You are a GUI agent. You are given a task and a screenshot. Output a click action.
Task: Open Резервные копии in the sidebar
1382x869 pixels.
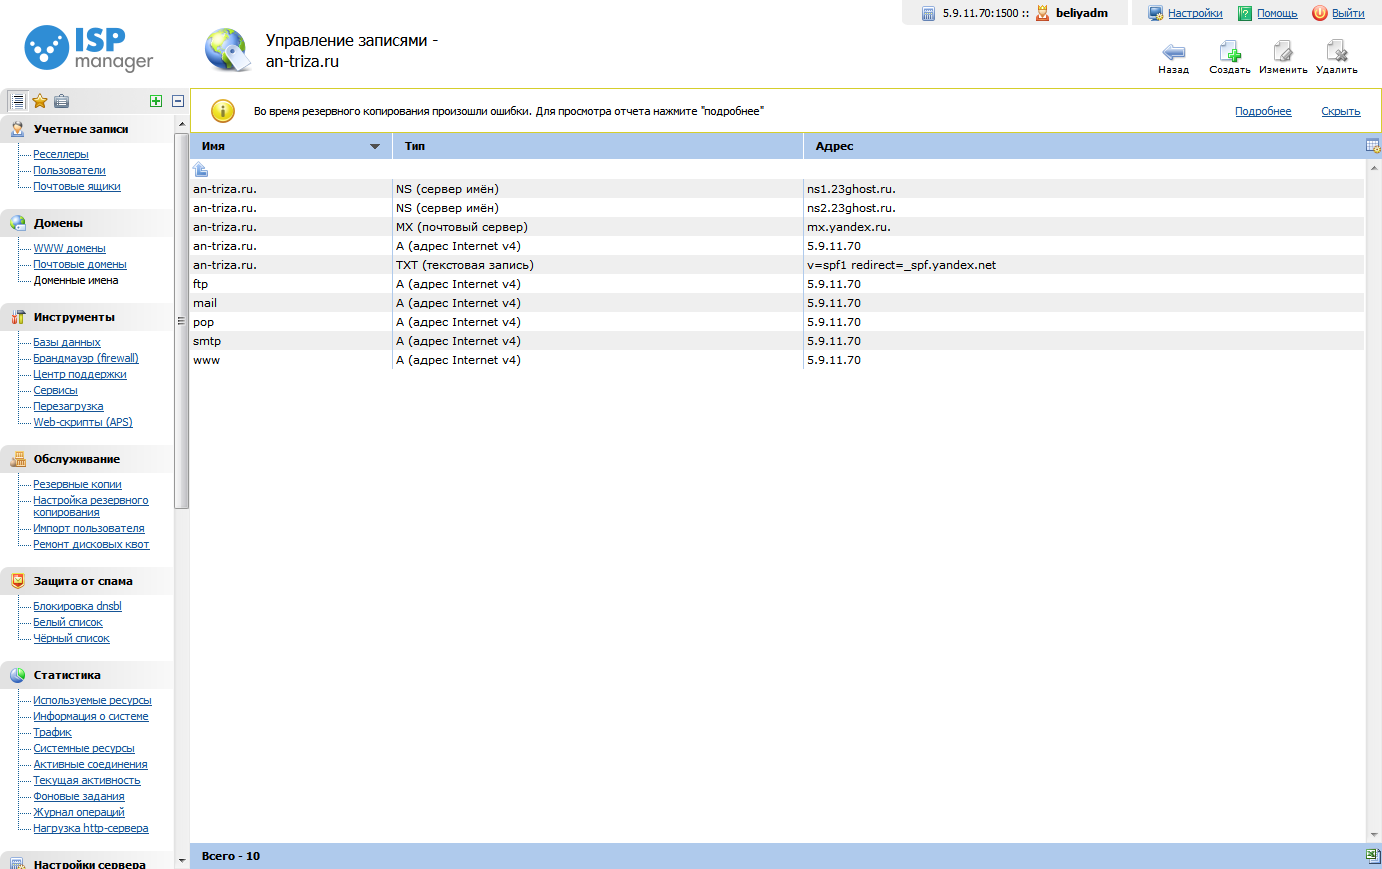[77, 484]
